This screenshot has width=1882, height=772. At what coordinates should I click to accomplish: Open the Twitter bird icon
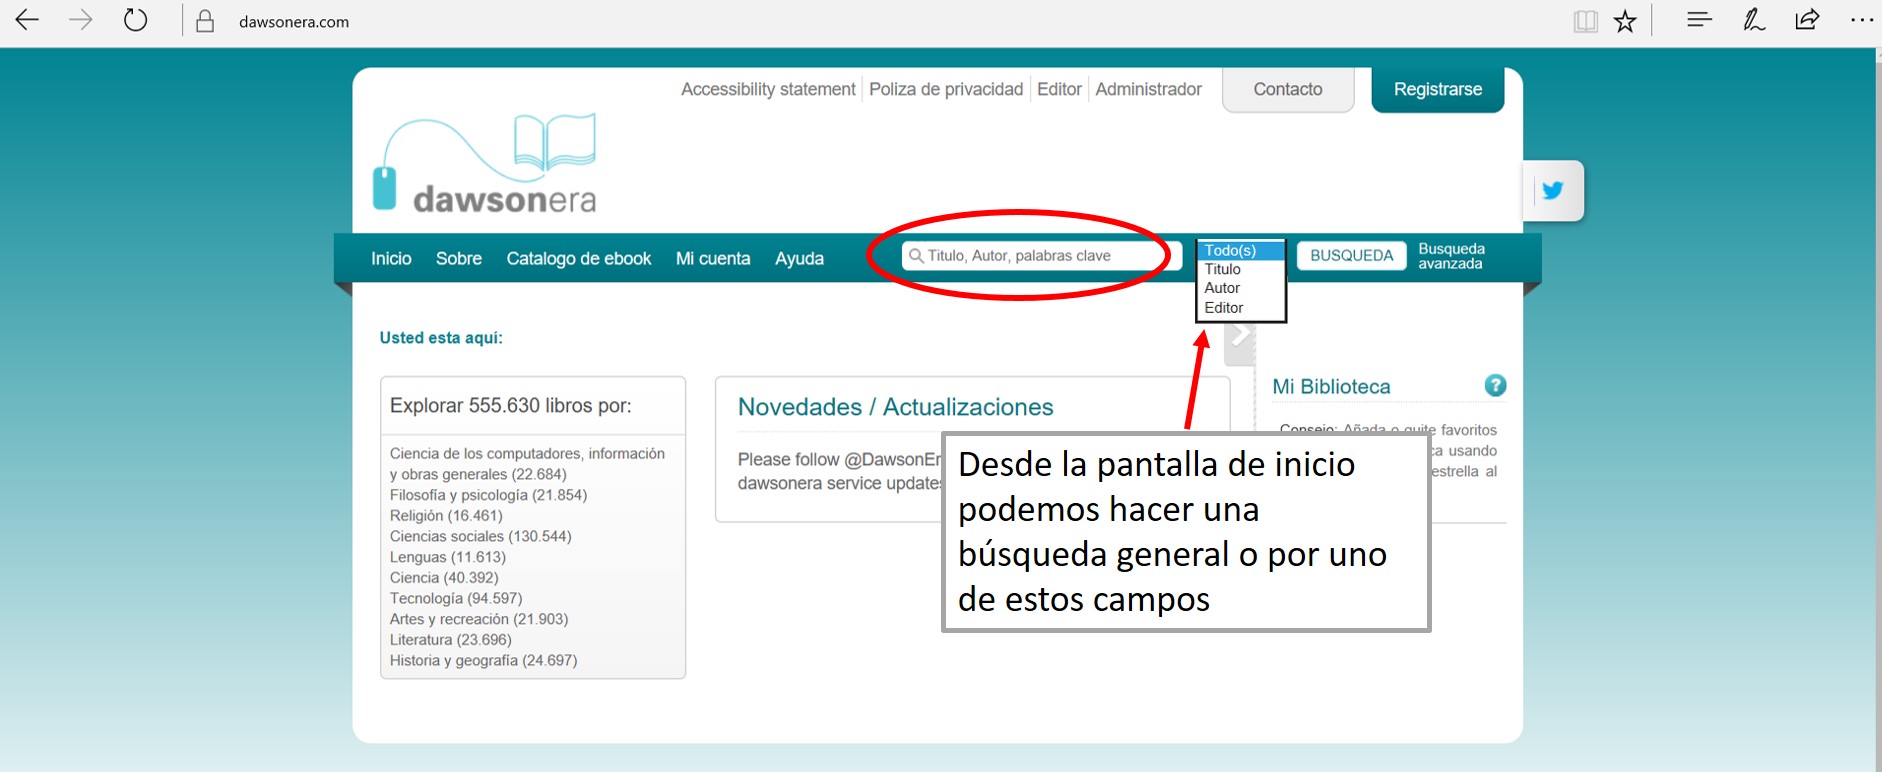(1552, 190)
